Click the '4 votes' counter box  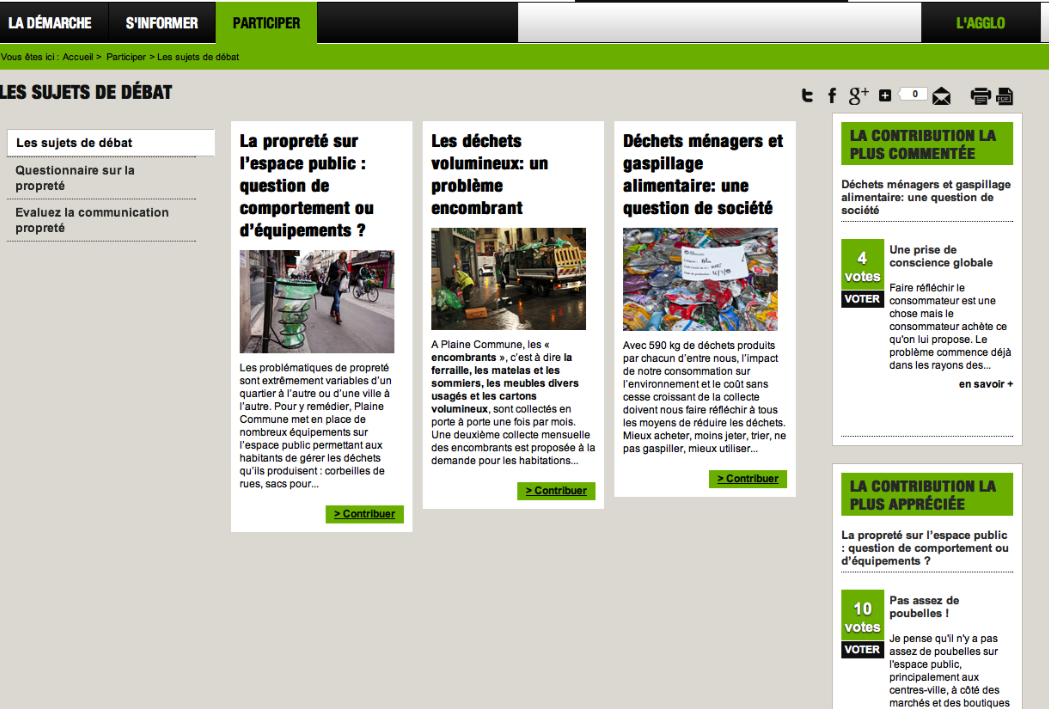coord(862,265)
